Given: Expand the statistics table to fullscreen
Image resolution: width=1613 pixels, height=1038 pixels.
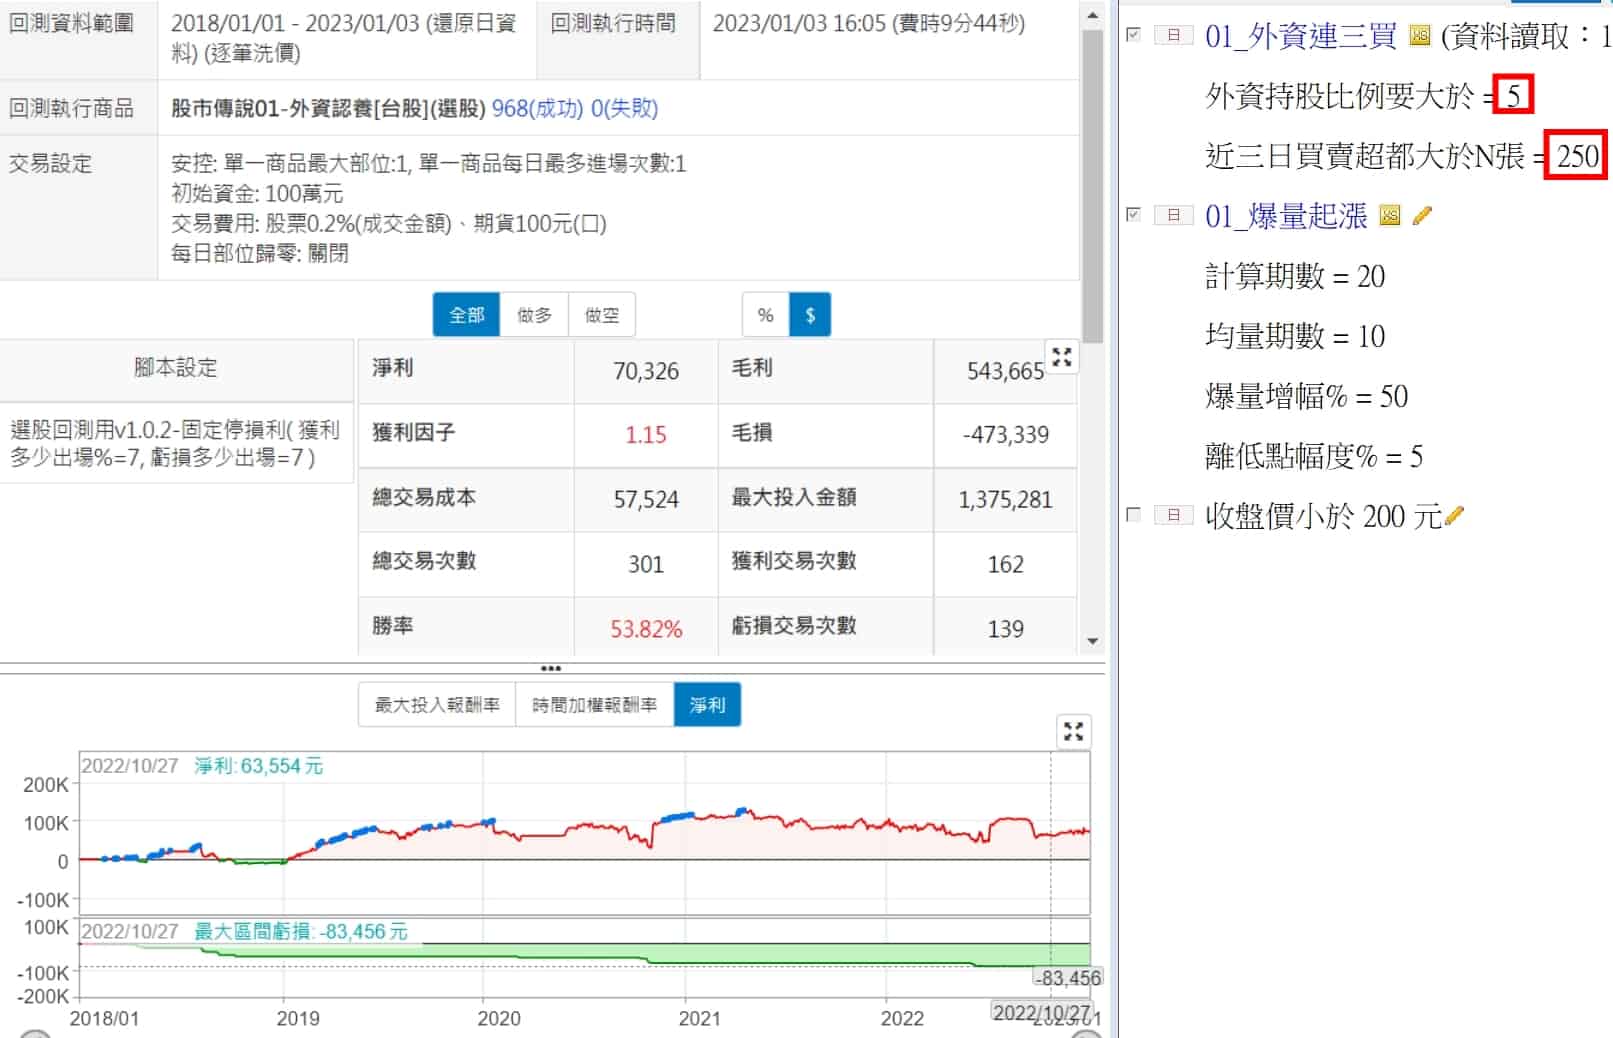Looking at the screenshot, I should [1061, 358].
